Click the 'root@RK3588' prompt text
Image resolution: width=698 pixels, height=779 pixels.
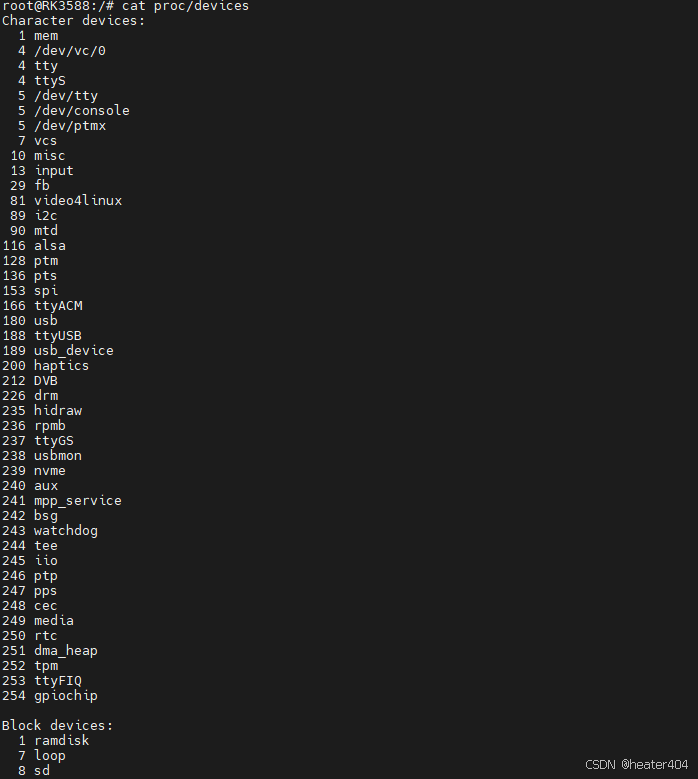[46, 6]
